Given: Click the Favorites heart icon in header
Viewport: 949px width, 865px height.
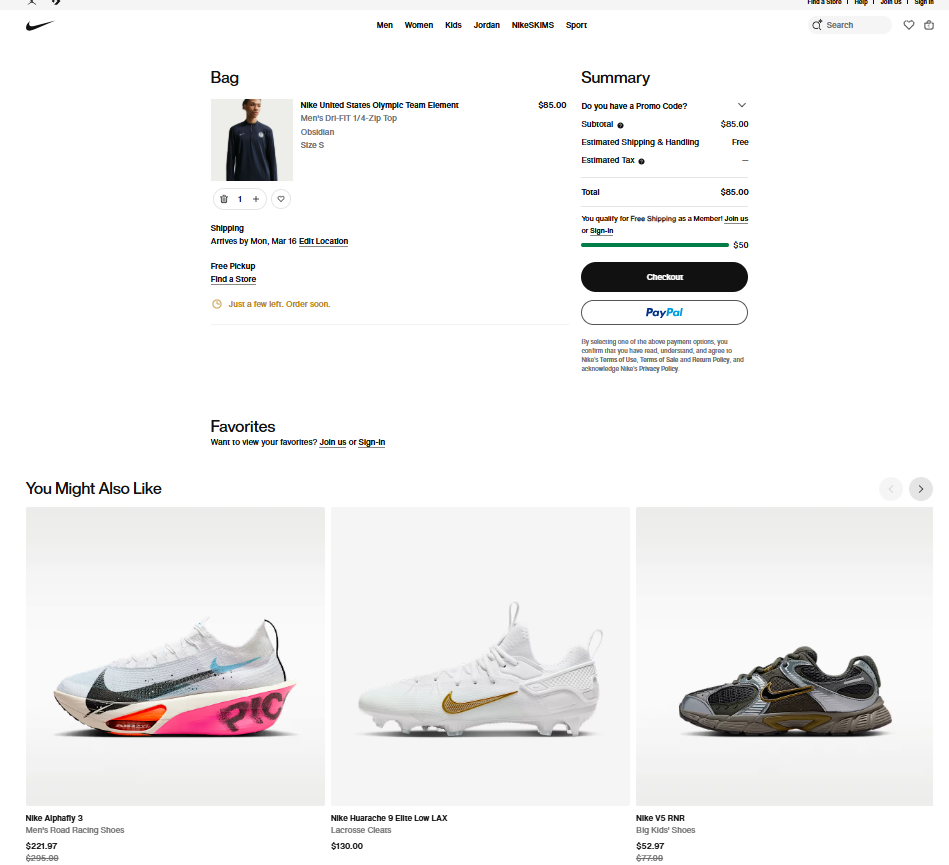Looking at the screenshot, I should click(x=909, y=25).
